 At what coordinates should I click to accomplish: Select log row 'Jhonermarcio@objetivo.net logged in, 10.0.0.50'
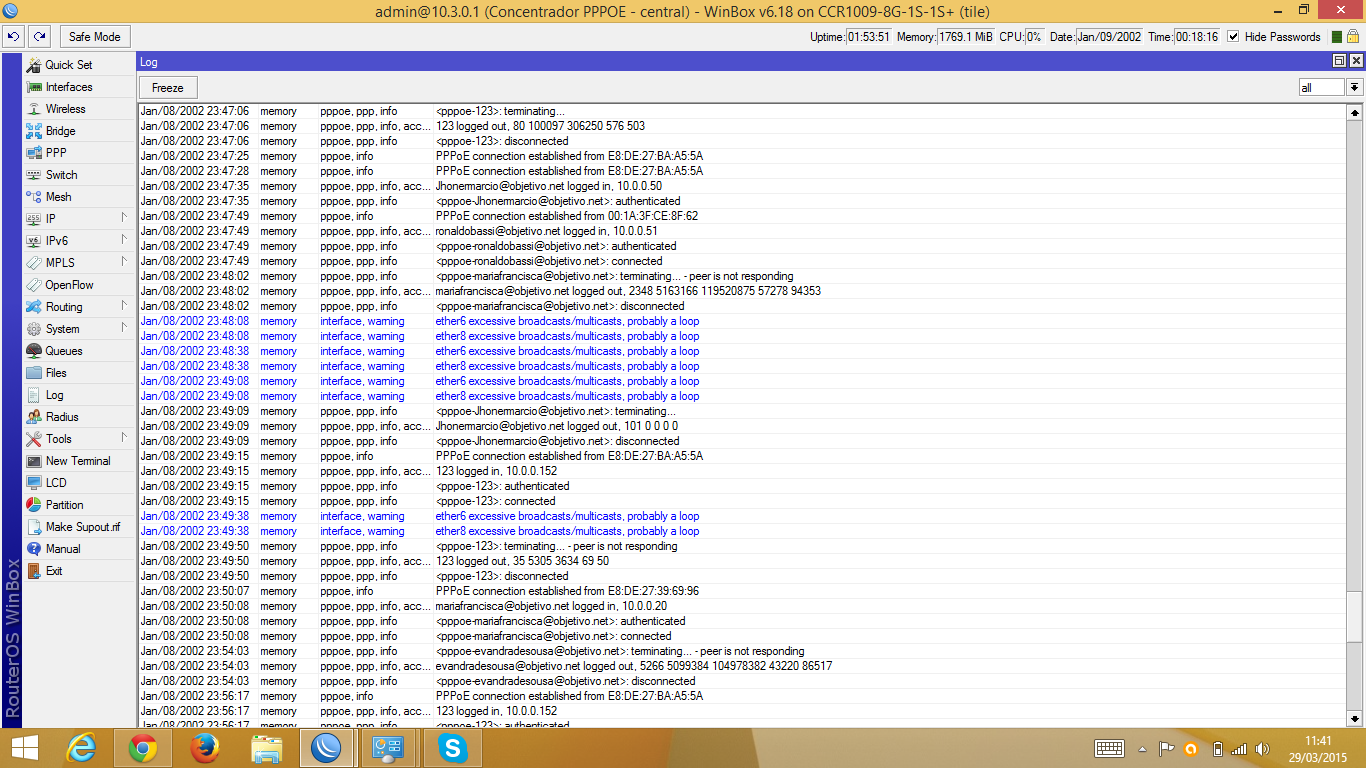tap(743, 186)
